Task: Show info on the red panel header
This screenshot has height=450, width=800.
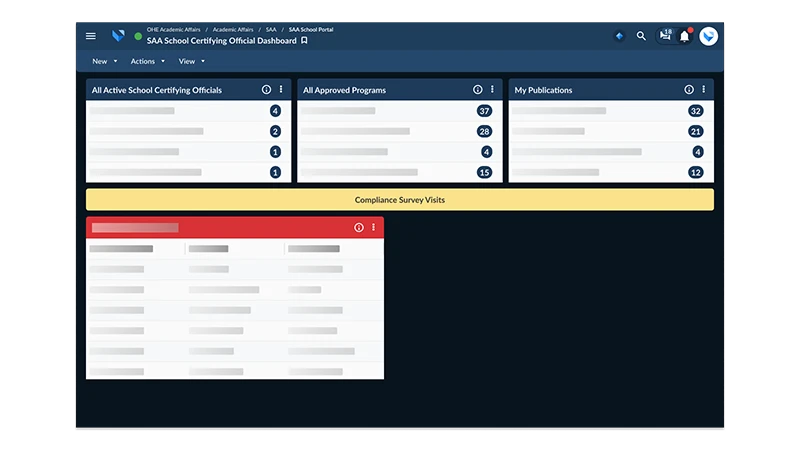Action: pos(359,228)
